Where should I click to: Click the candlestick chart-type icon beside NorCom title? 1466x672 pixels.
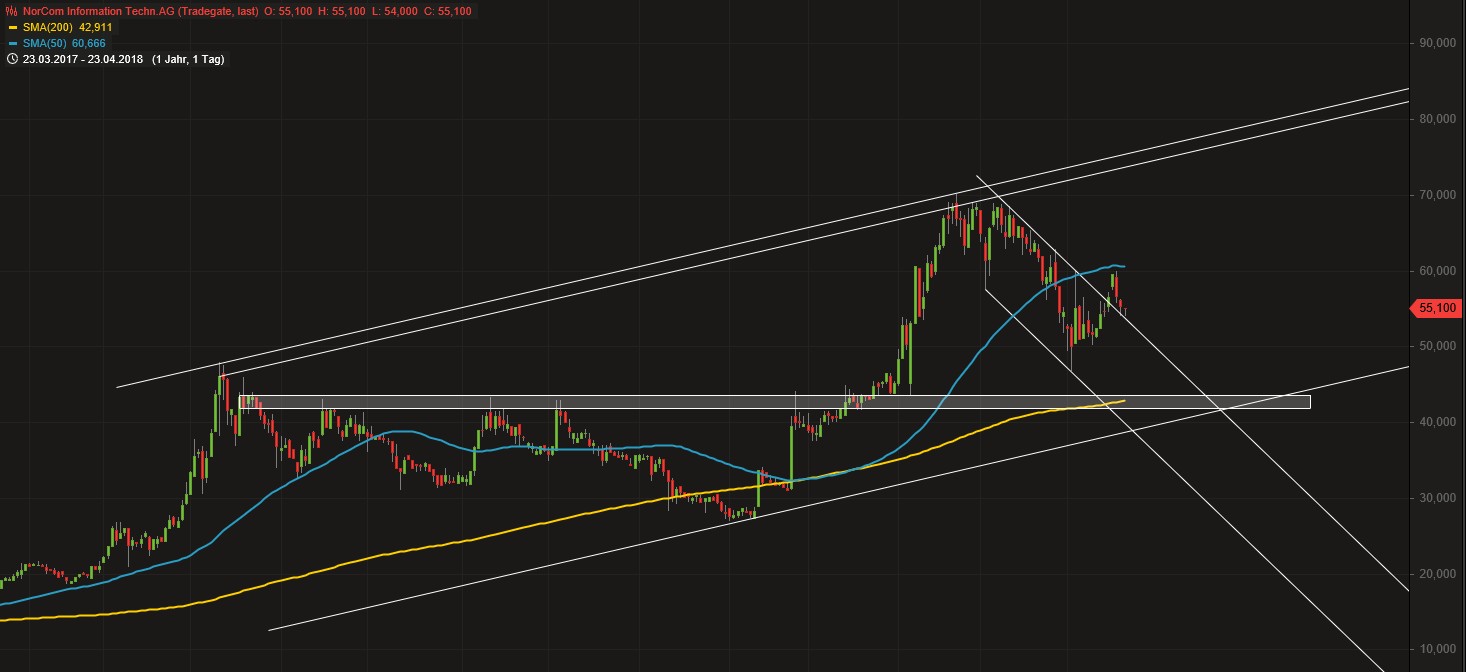(x=11, y=11)
